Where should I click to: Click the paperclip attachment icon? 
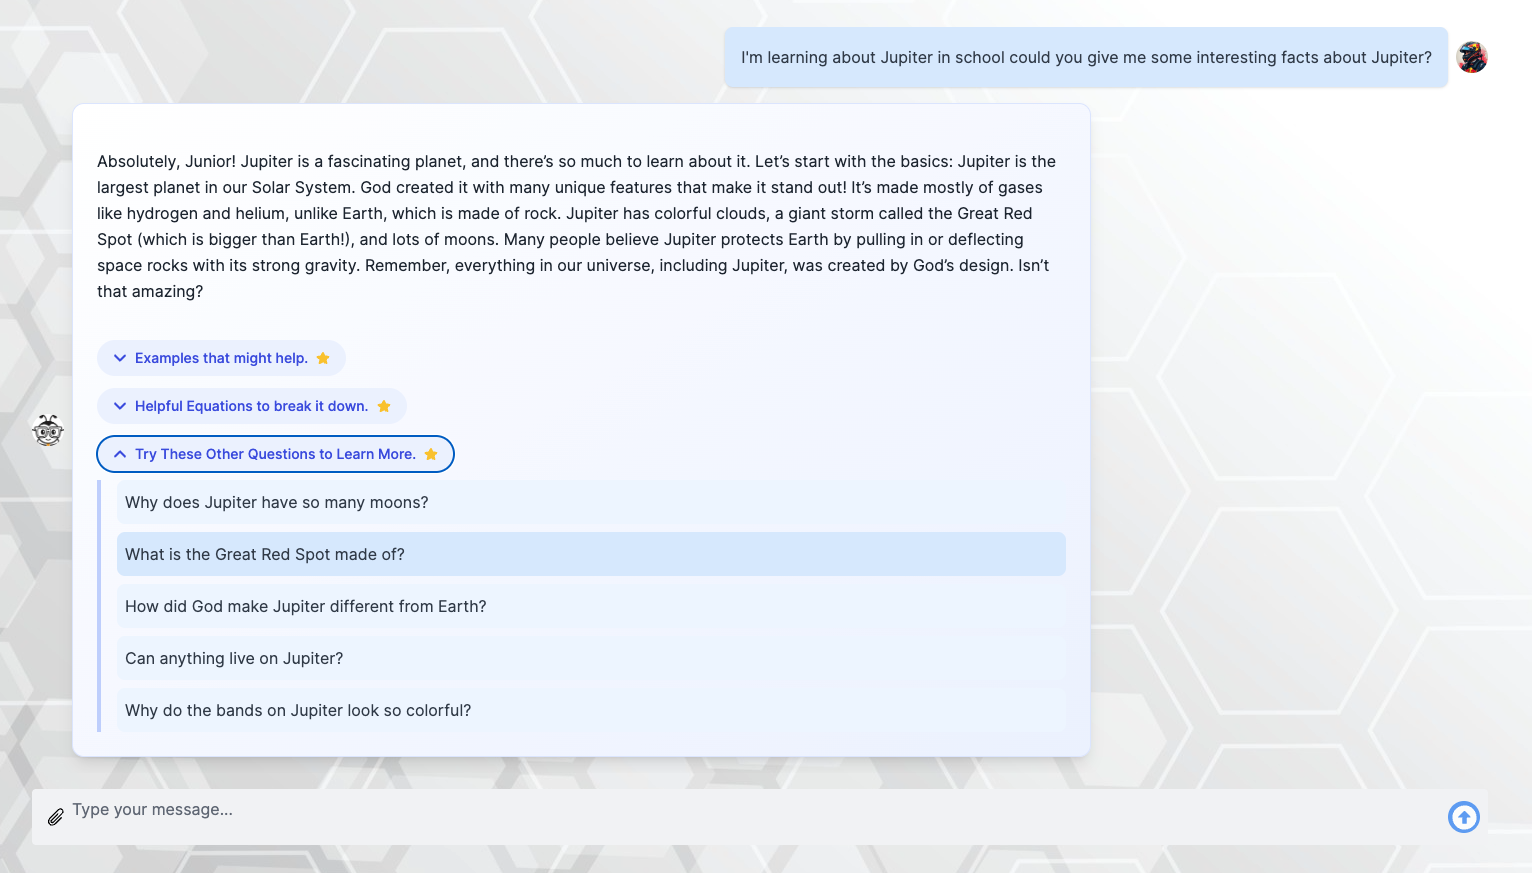[x=56, y=817]
